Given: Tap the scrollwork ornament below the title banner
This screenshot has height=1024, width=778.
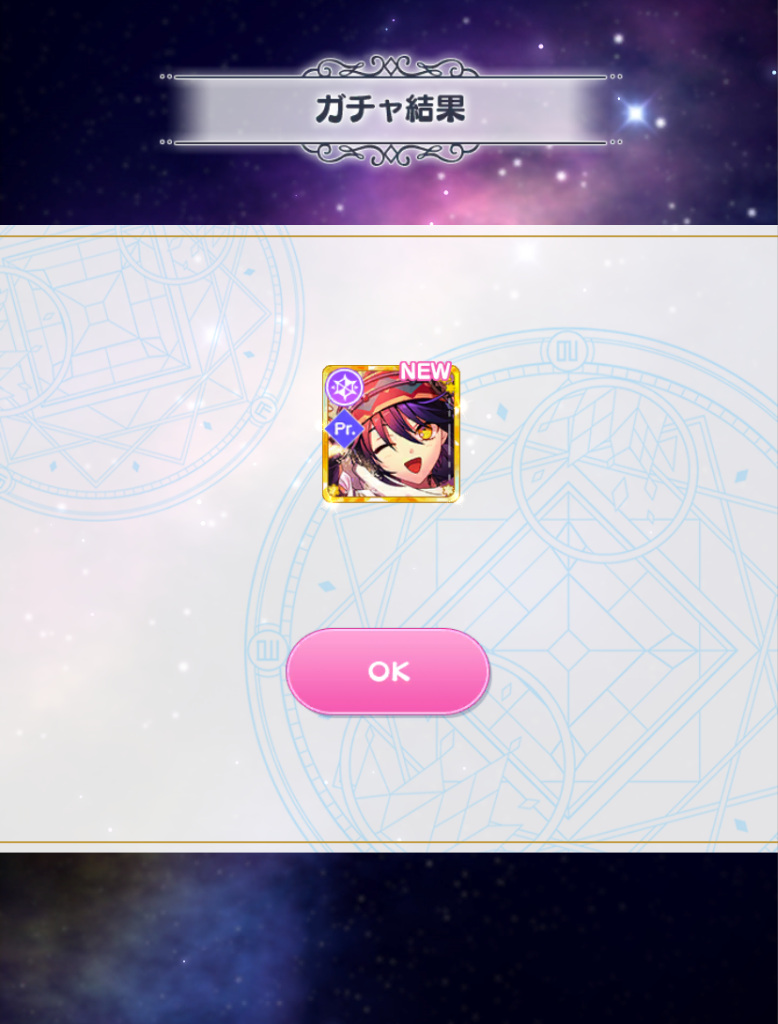Looking at the screenshot, I should pos(389,154).
